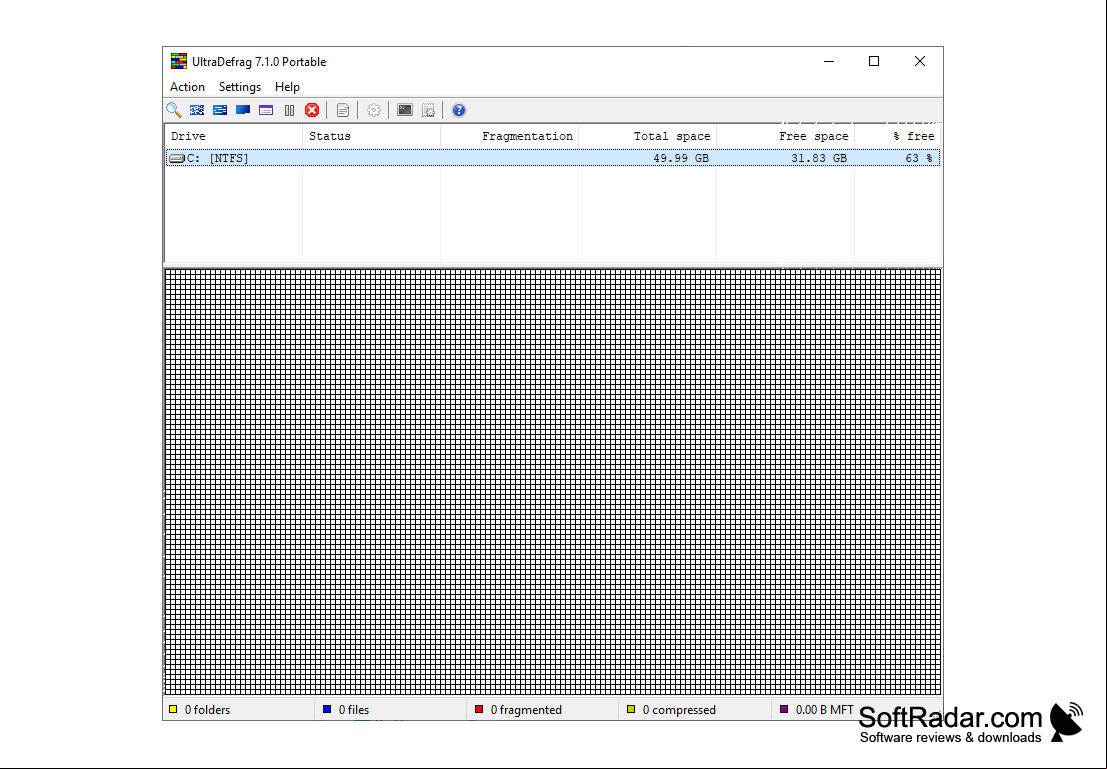Run the Full optimization icon
The width and height of the screenshot is (1107, 769).
click(x=243, y=110)
